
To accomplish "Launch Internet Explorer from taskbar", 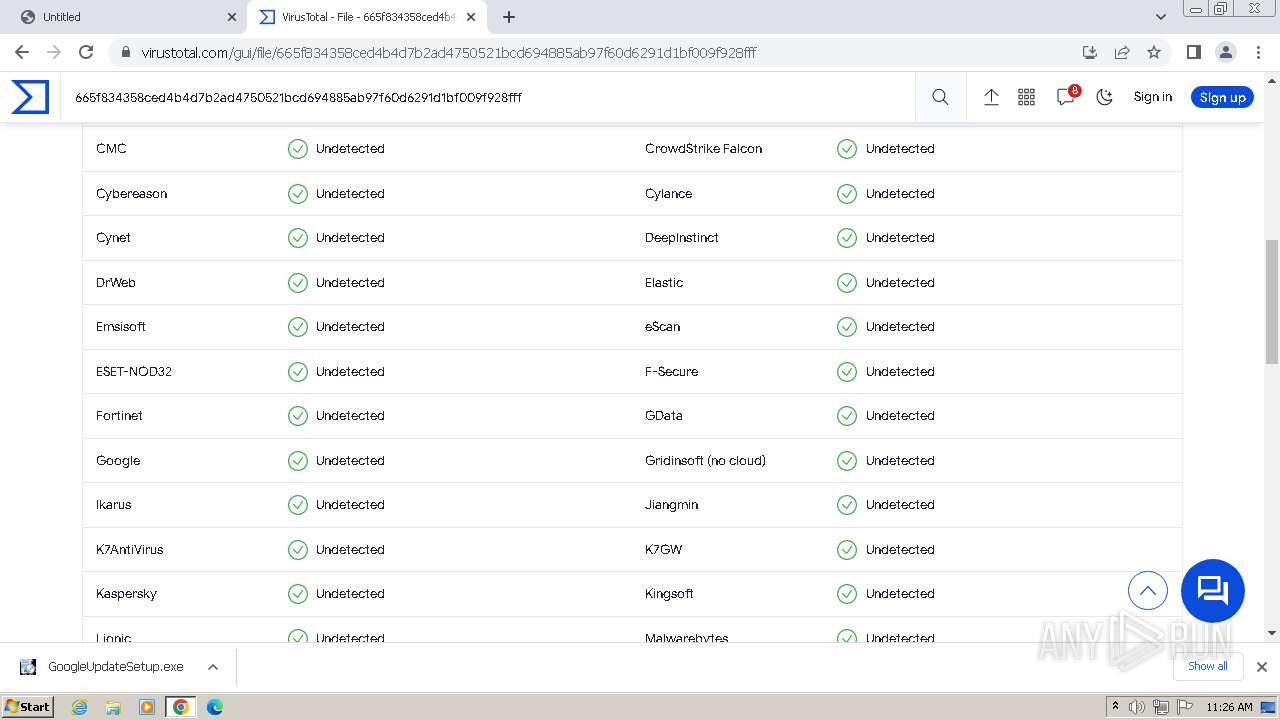I will 79,707.
